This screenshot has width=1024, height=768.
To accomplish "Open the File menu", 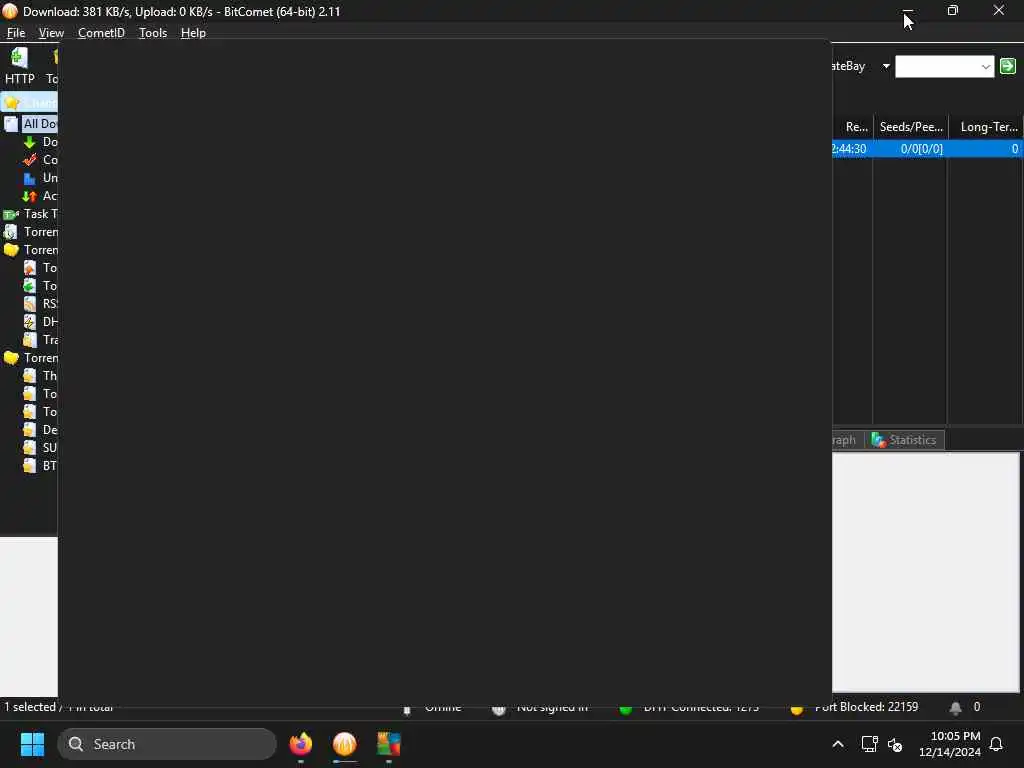I will coord(16,33).
